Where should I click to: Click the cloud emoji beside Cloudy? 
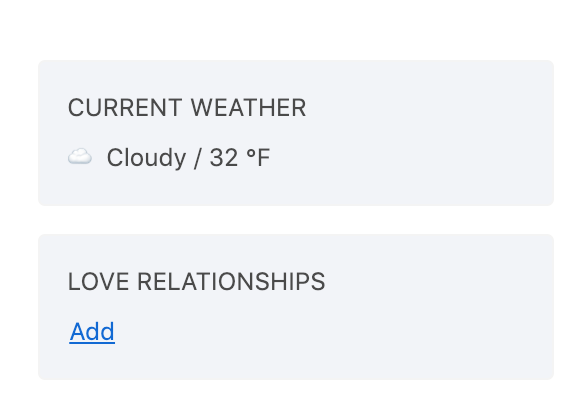point(80,157)
